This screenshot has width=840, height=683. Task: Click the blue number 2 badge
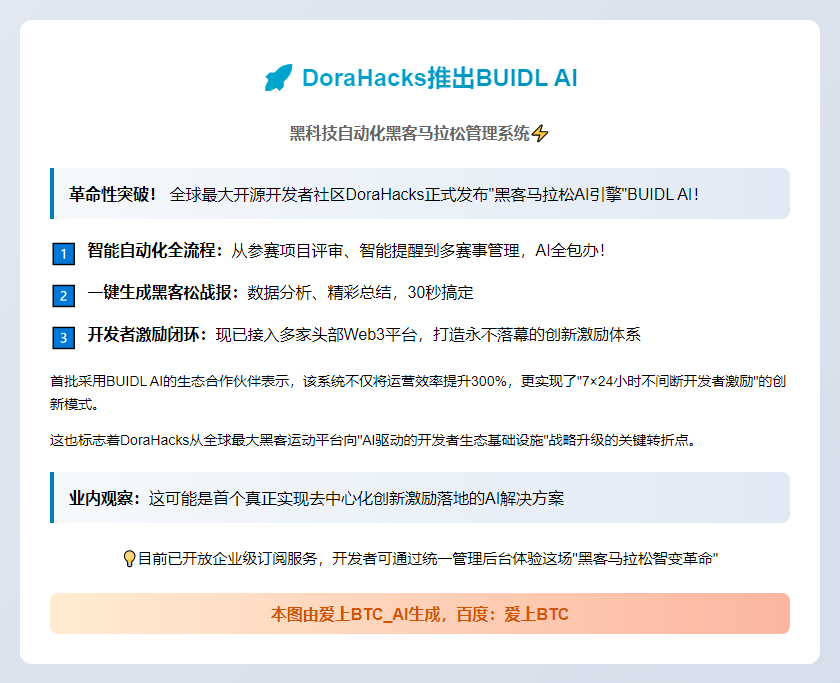(x=63, y=296)
